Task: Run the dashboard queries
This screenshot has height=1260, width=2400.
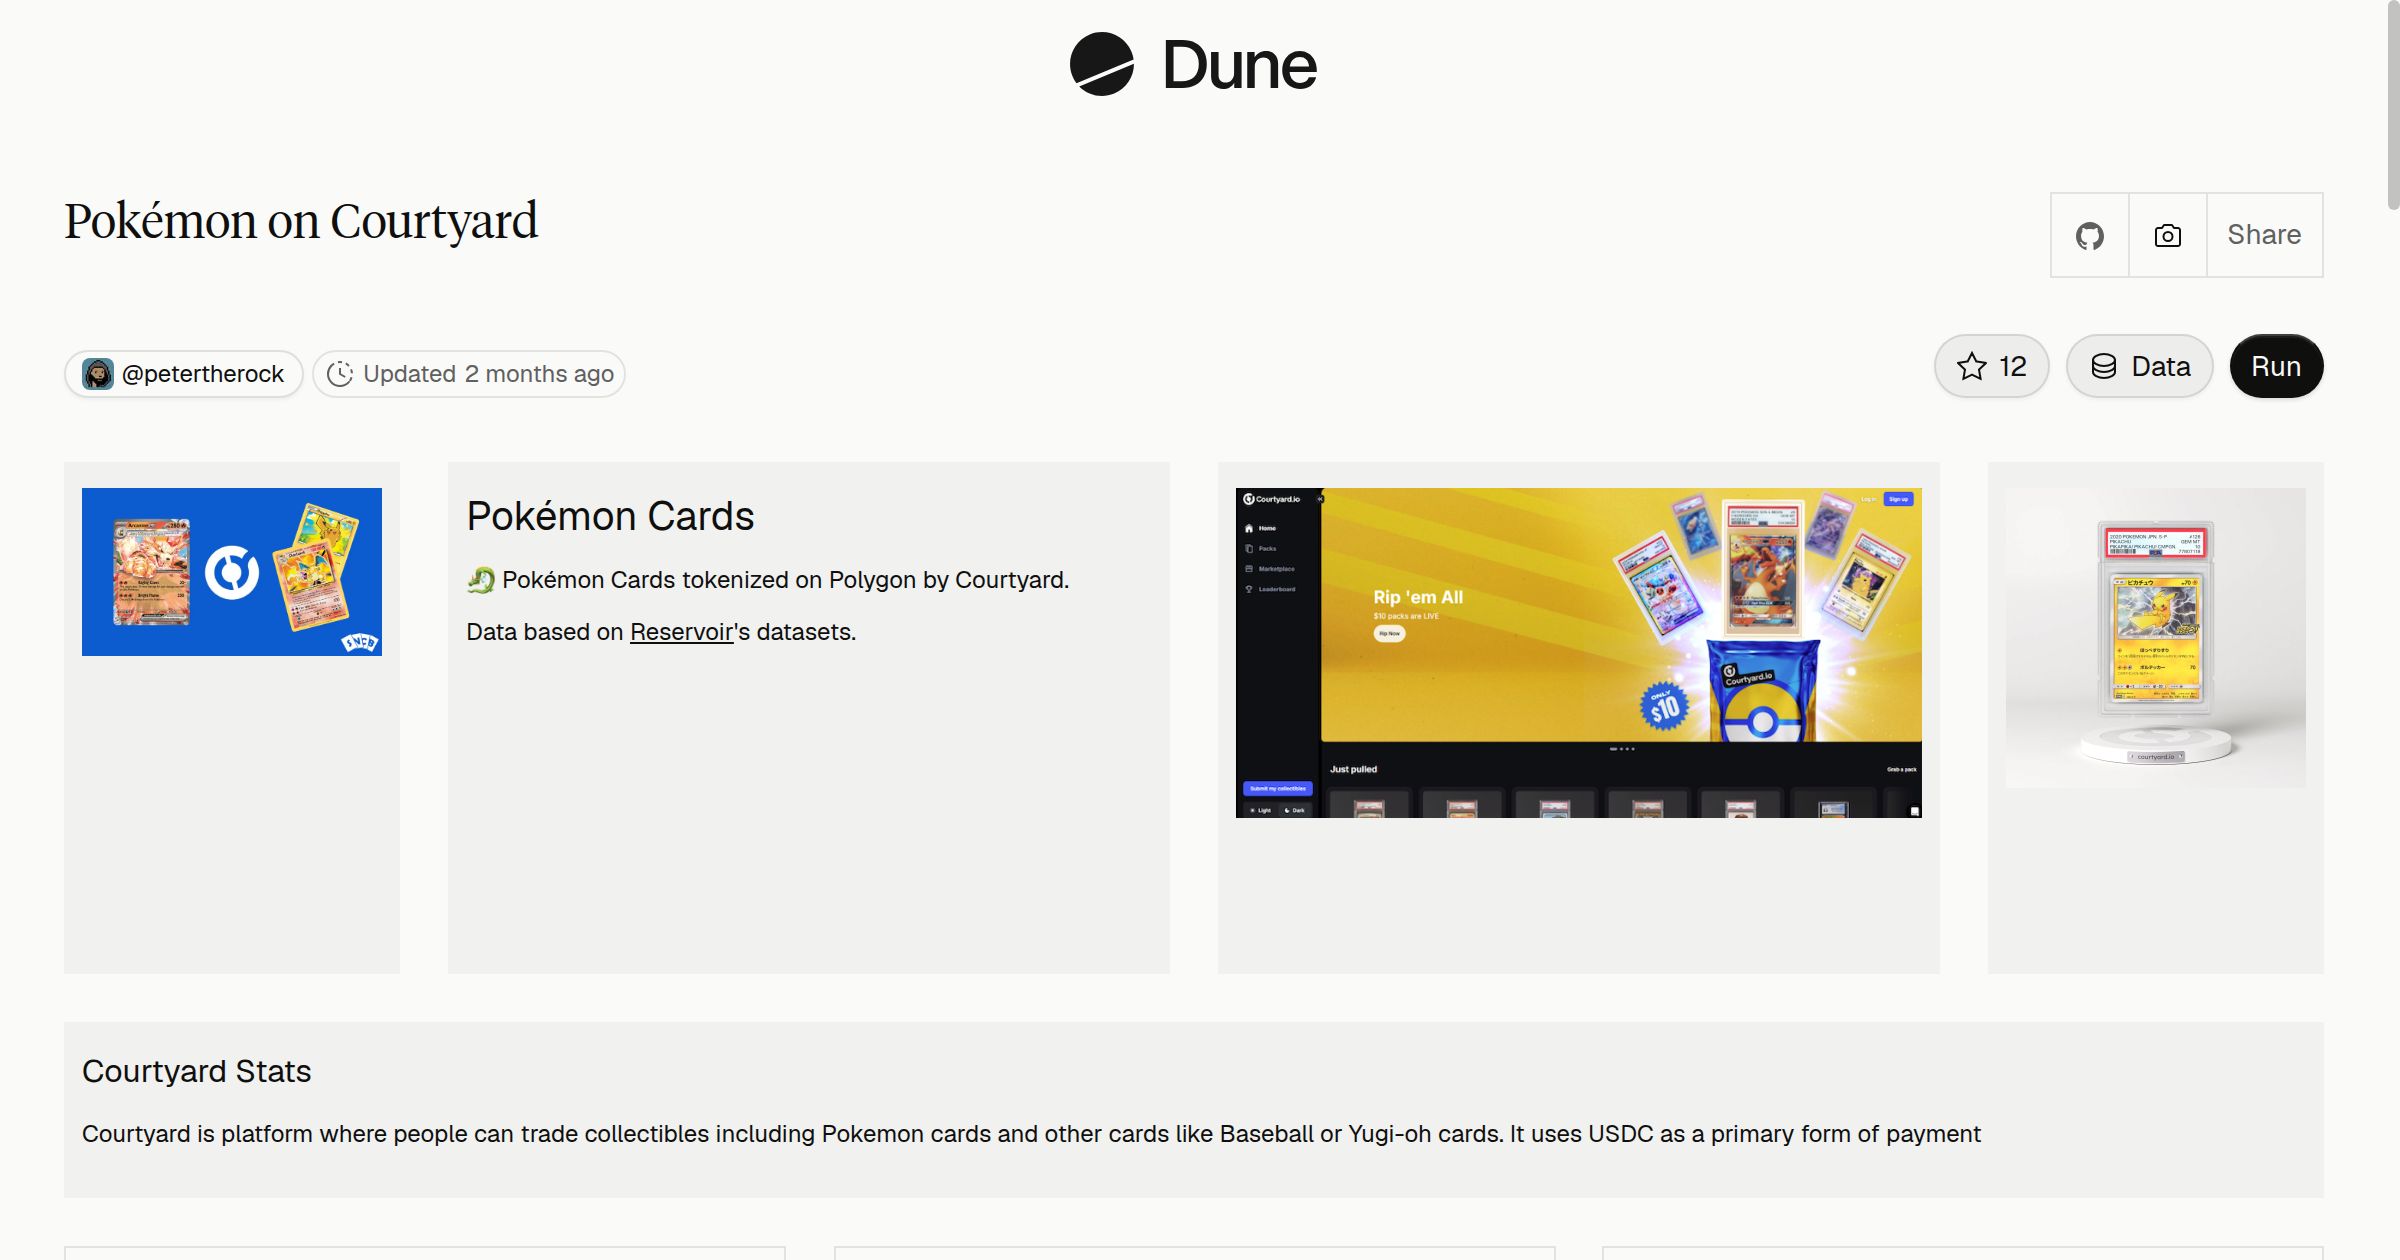Action: pos(2276,367)
